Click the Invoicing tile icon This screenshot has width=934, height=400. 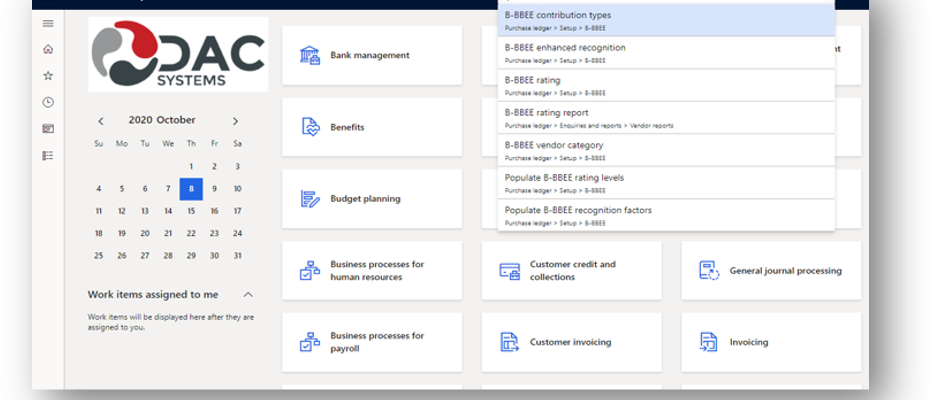[x=709, y=342]
